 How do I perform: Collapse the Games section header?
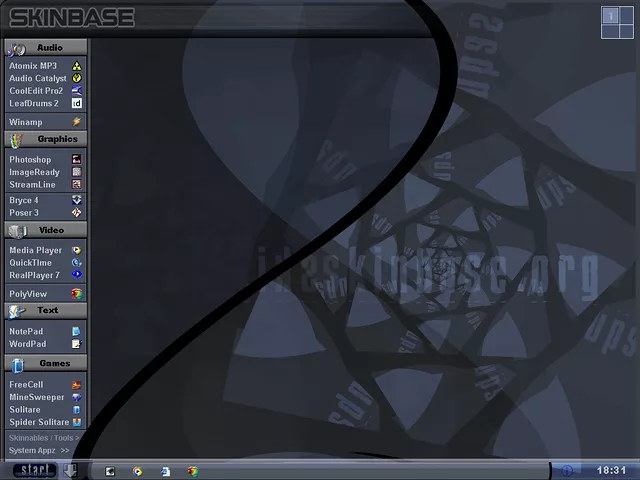[46, 363]
